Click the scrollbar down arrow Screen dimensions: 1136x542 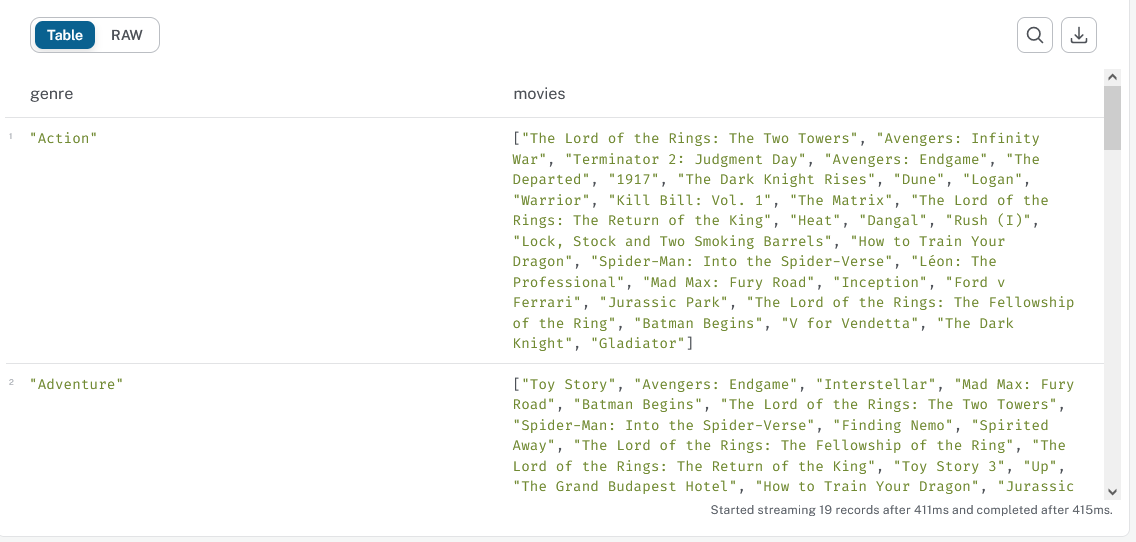click(1112, 492)
